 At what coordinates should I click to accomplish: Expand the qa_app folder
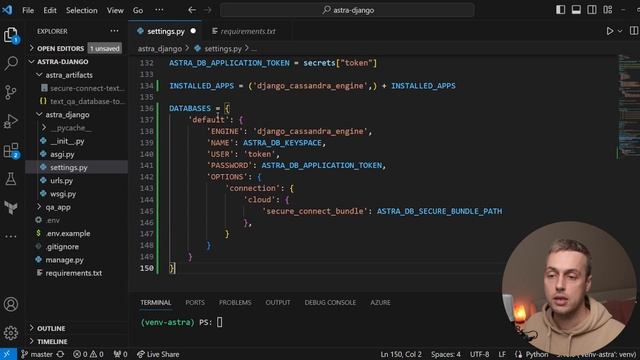tap(77, 207)
